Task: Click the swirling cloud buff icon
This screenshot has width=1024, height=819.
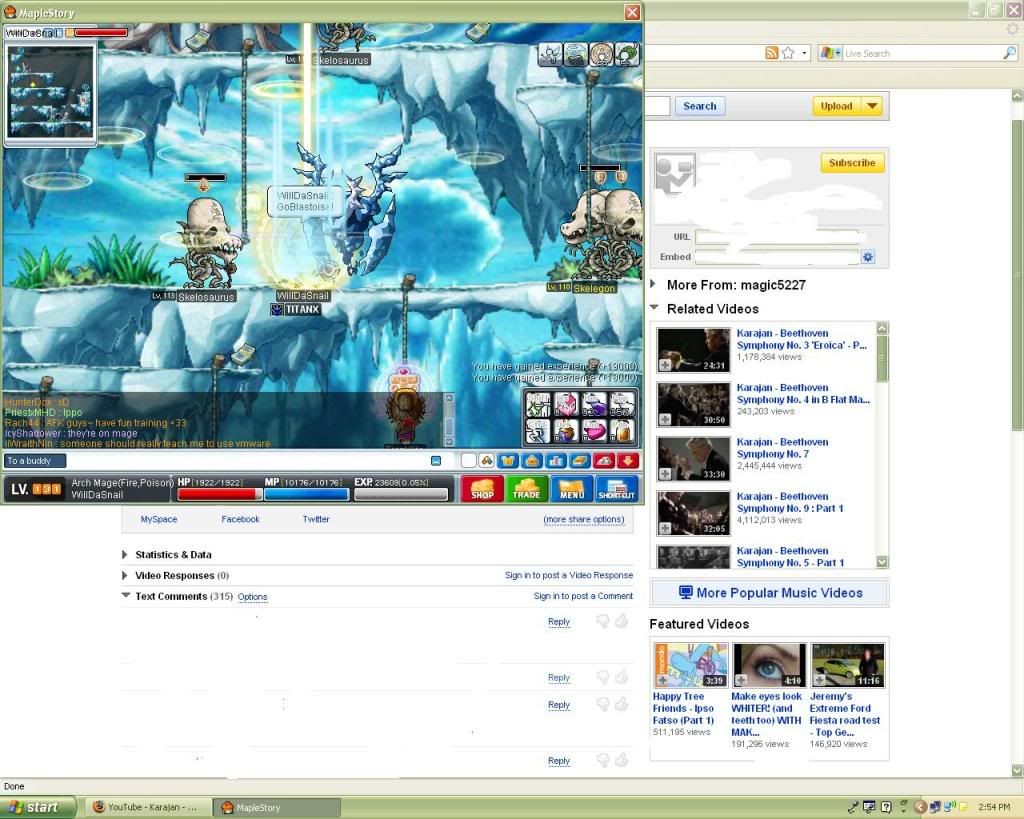Action: point(575,54)
